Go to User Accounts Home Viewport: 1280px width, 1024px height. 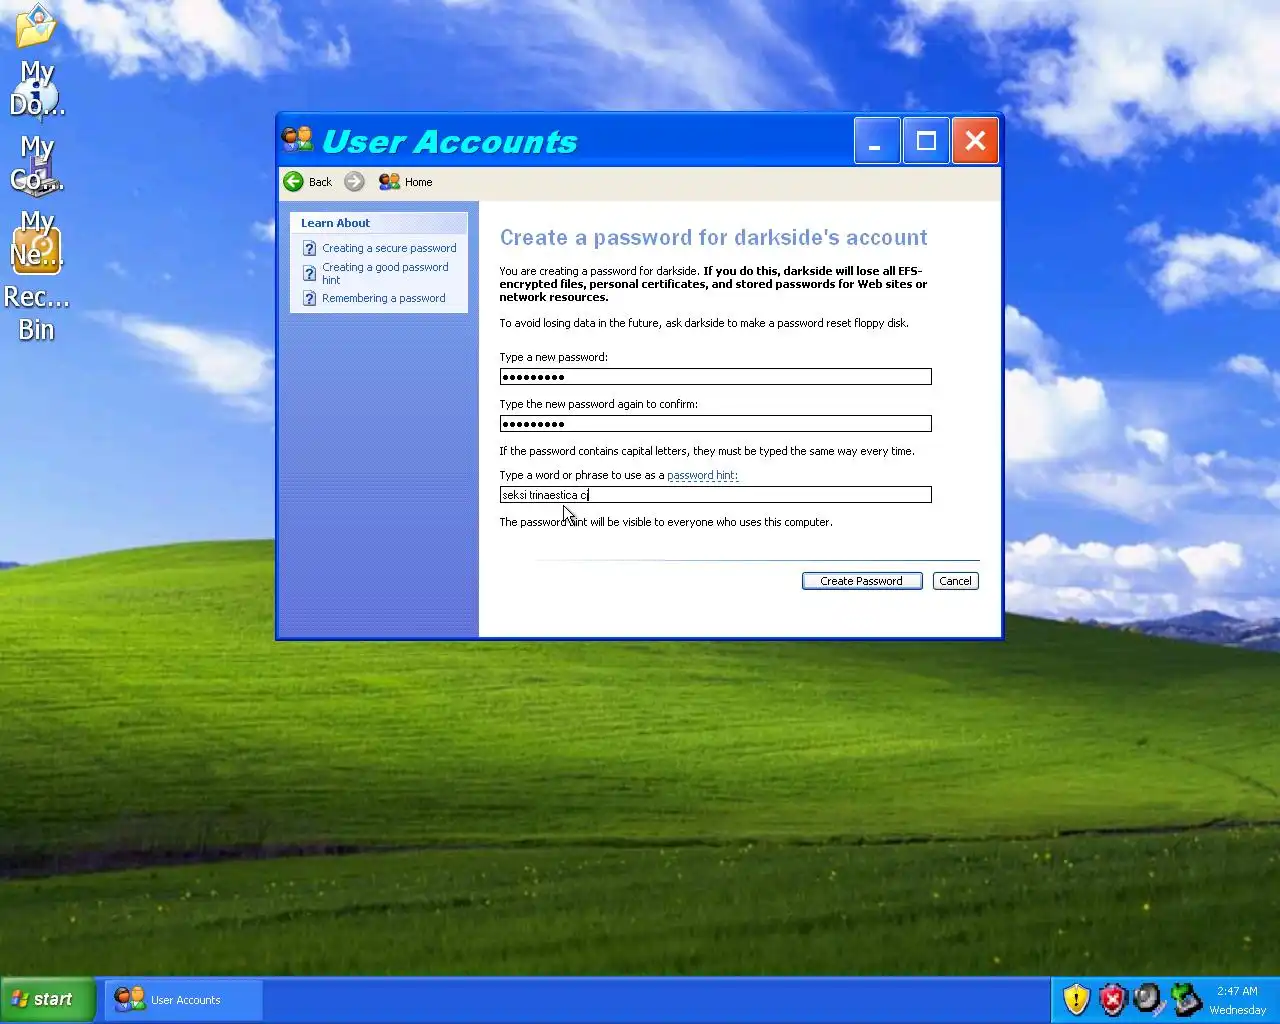click(406, 182)
